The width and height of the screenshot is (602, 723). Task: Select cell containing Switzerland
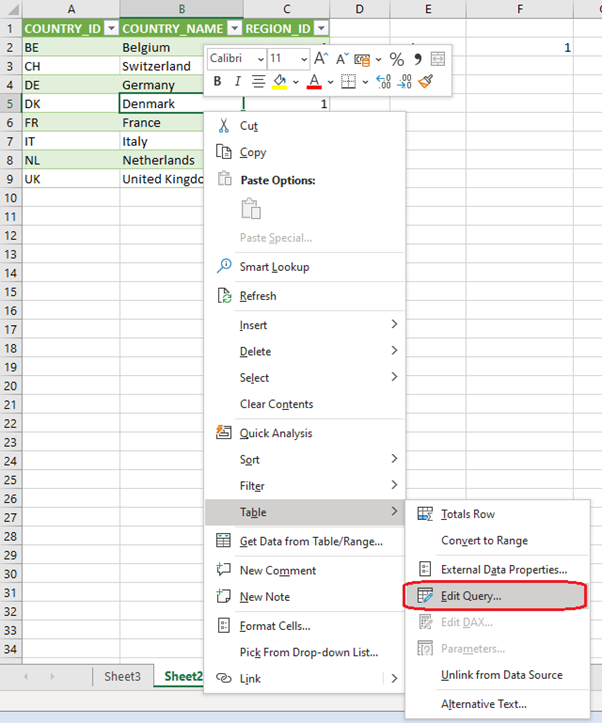(160, 66)
